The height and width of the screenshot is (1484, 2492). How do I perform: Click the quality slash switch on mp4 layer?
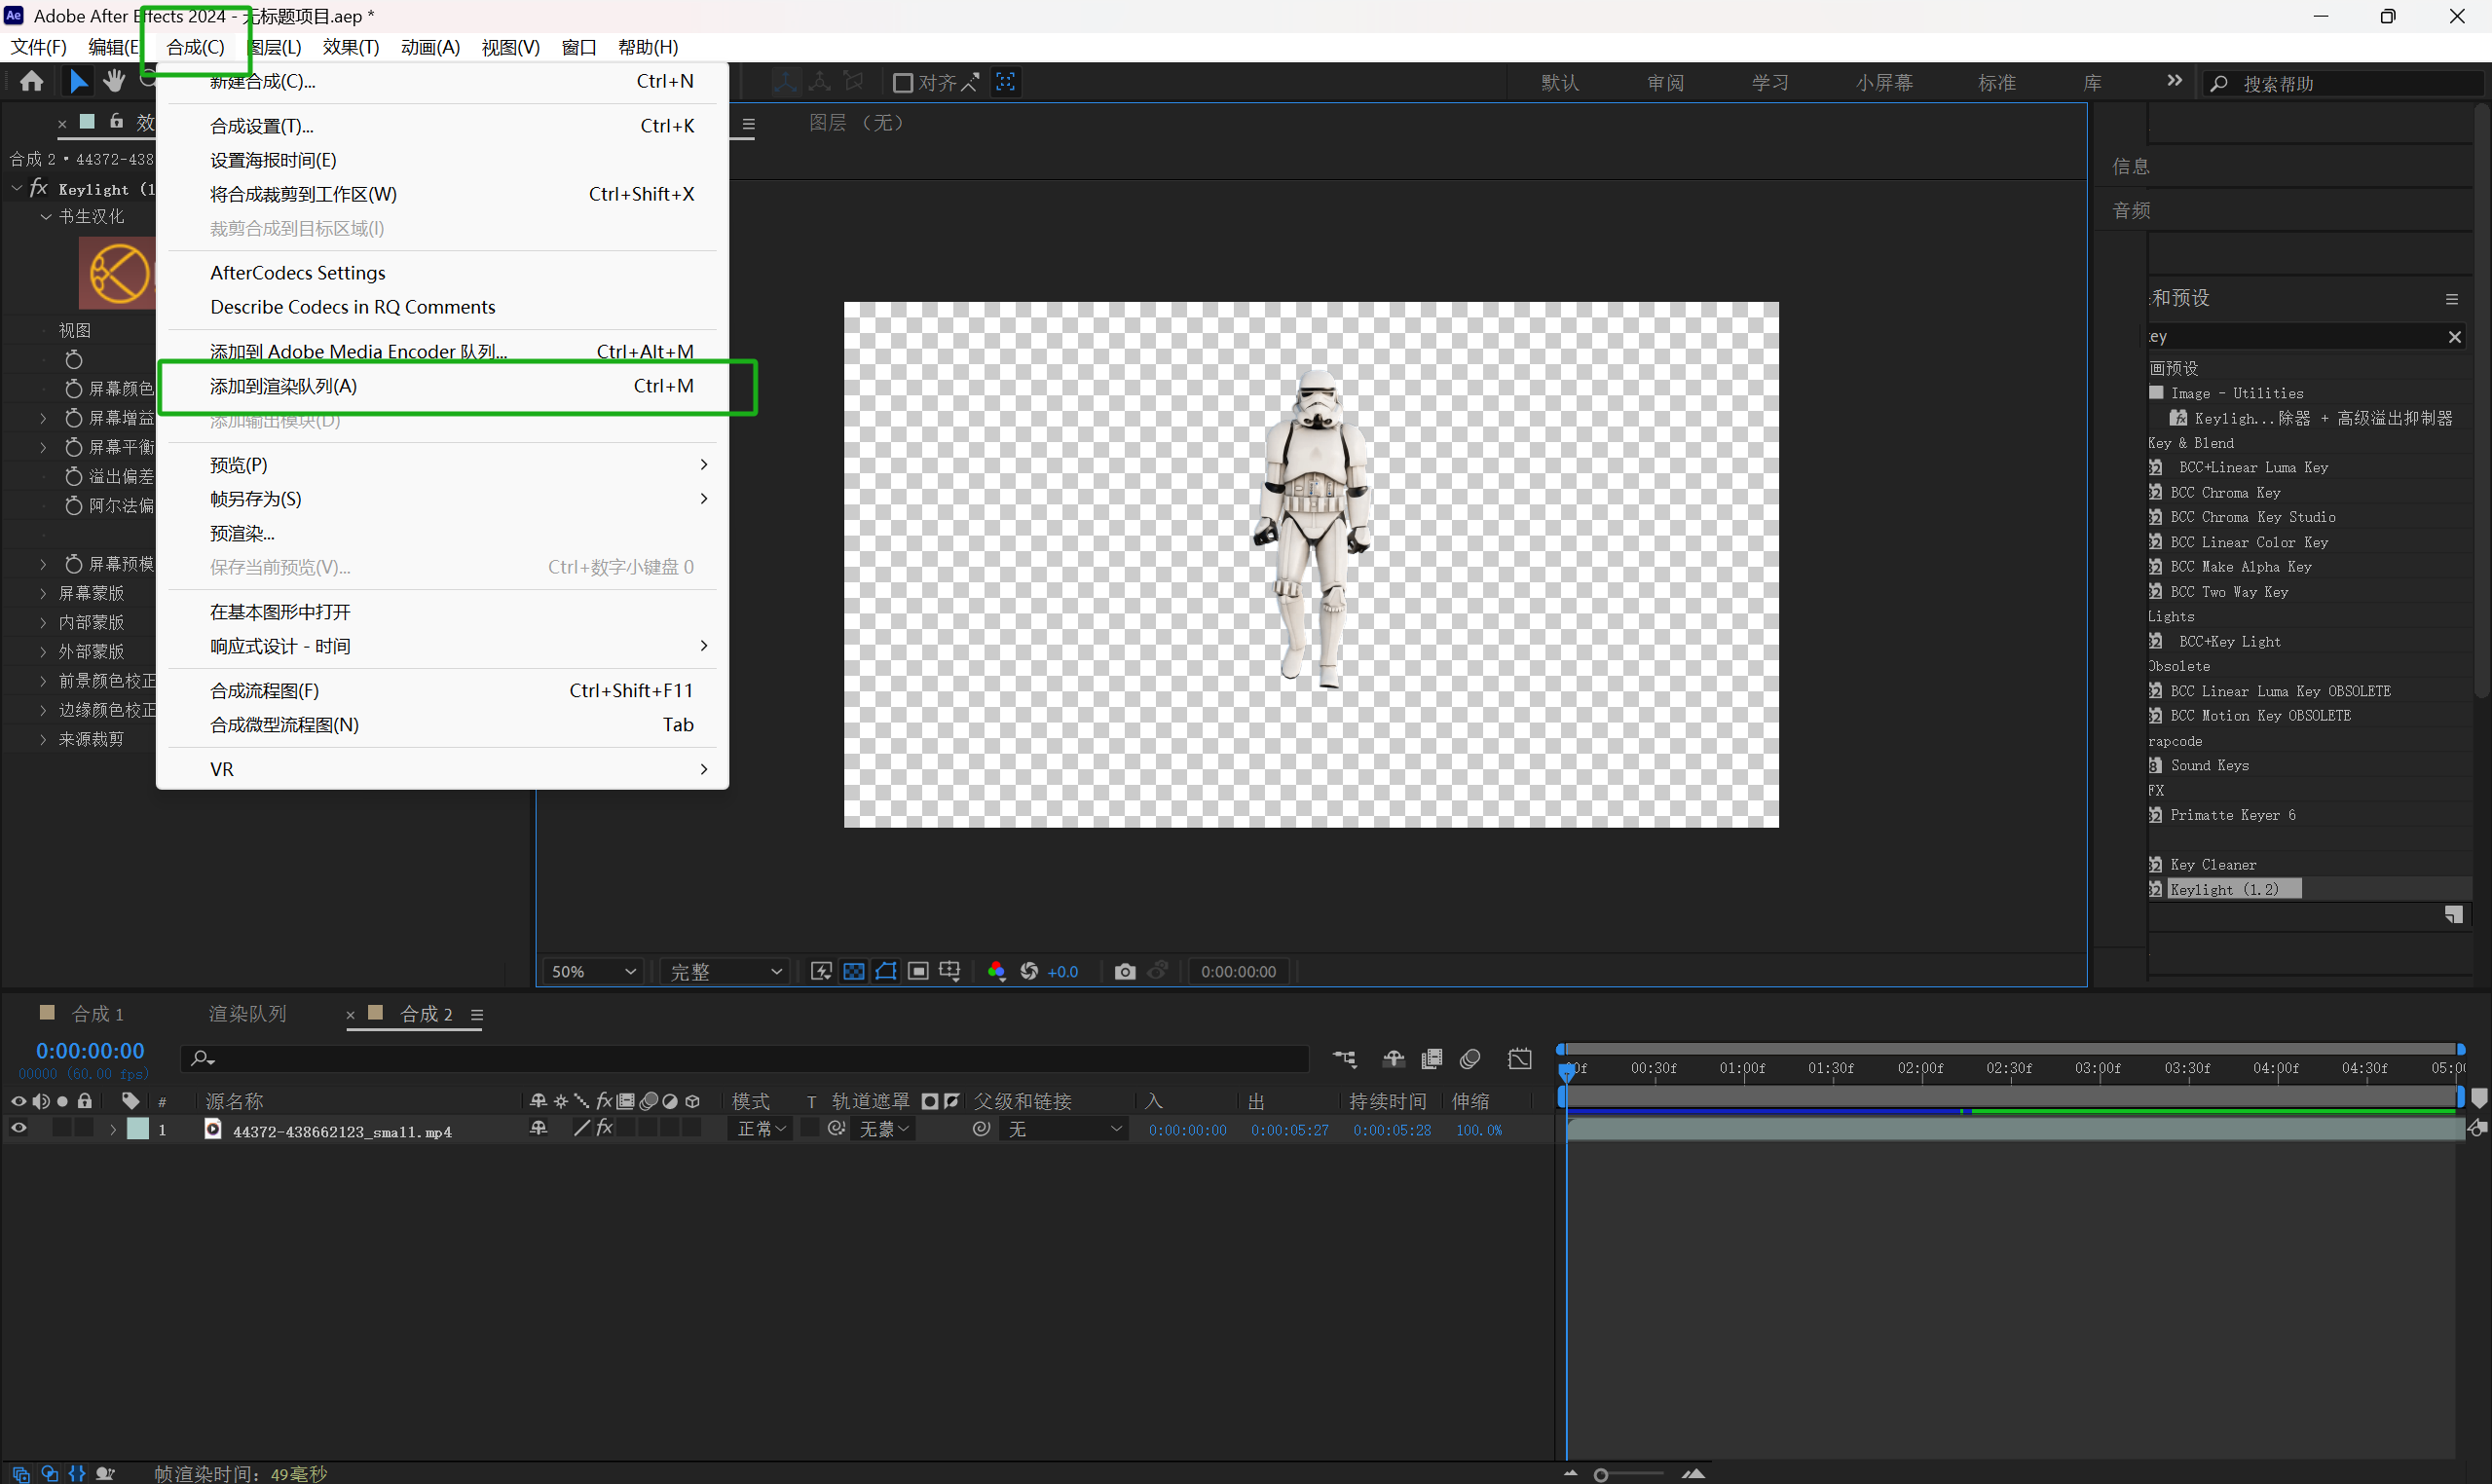click(x=581, y=1129)
